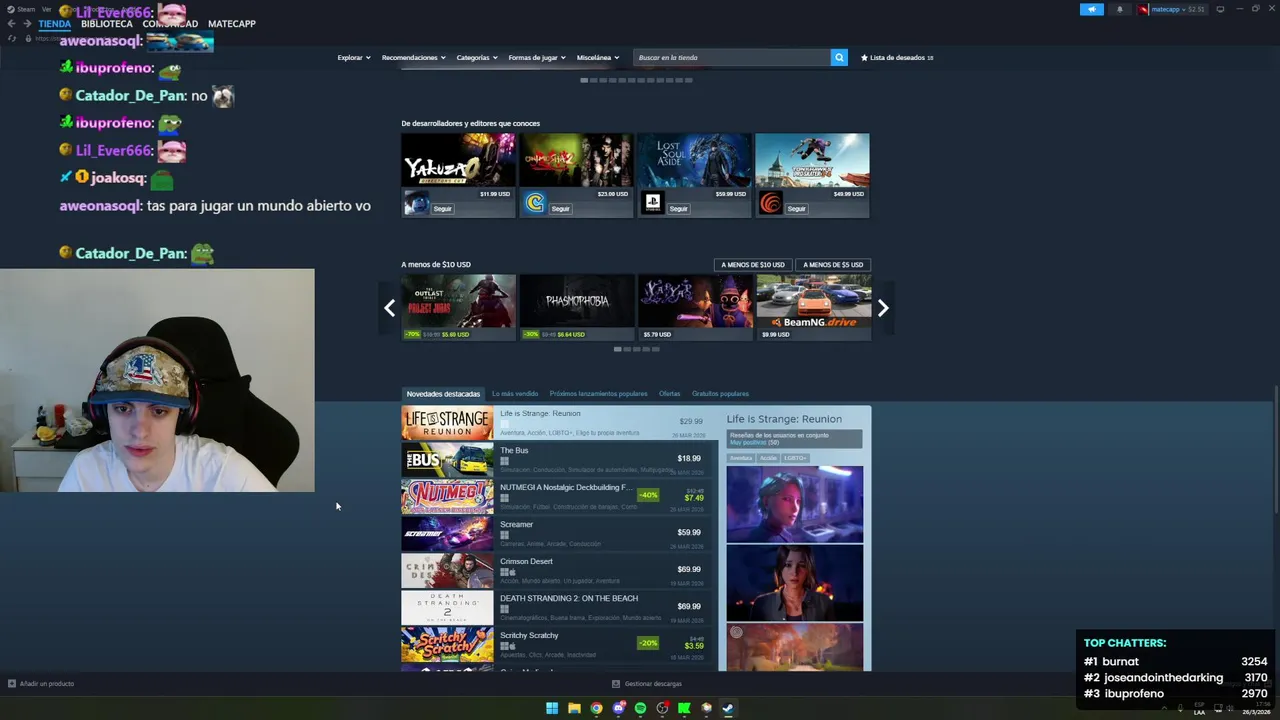Click the Capcom publisher logo icon
This screenshot has height=720, width=1280.
(x=534, y=203)
